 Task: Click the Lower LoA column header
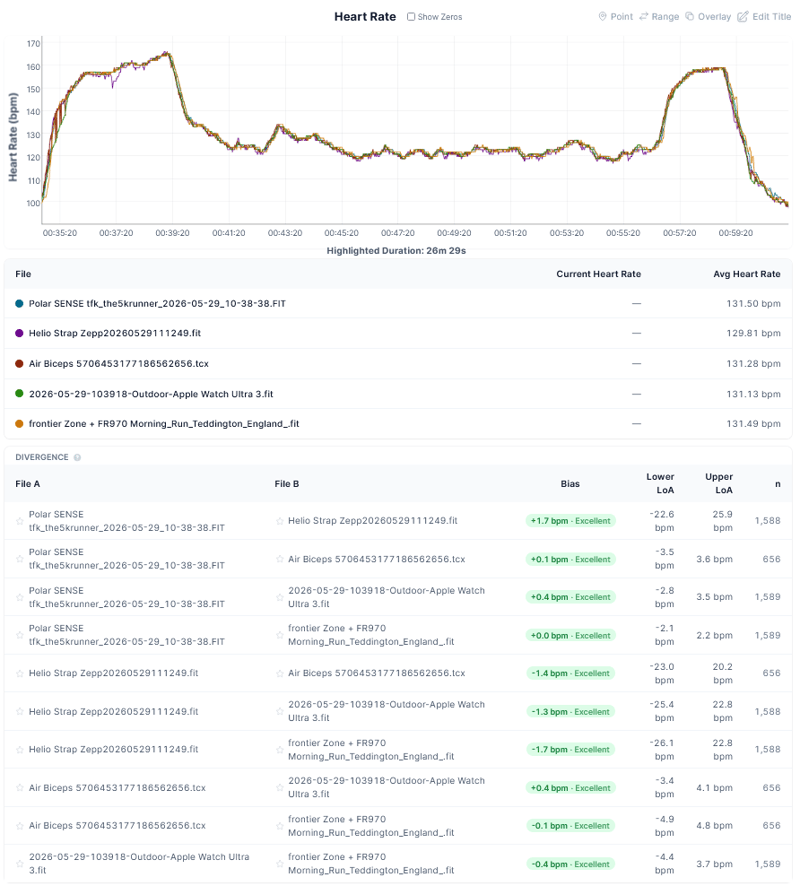(x=660, y=484)
